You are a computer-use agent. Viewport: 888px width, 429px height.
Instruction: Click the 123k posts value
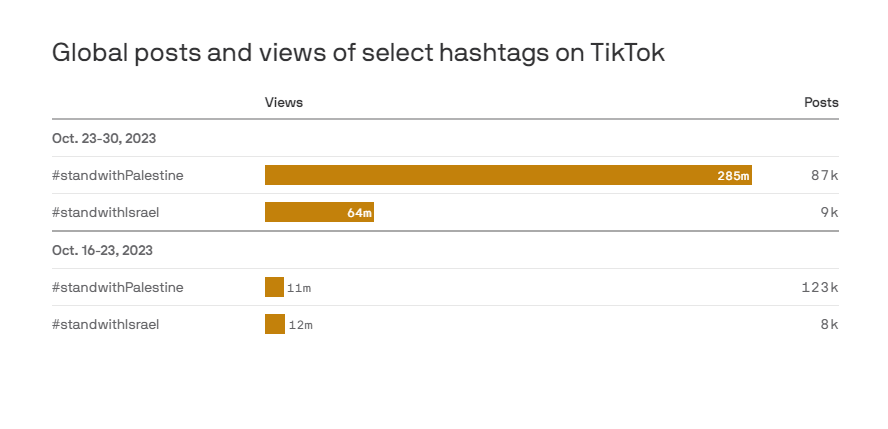(x=820, y=288)
